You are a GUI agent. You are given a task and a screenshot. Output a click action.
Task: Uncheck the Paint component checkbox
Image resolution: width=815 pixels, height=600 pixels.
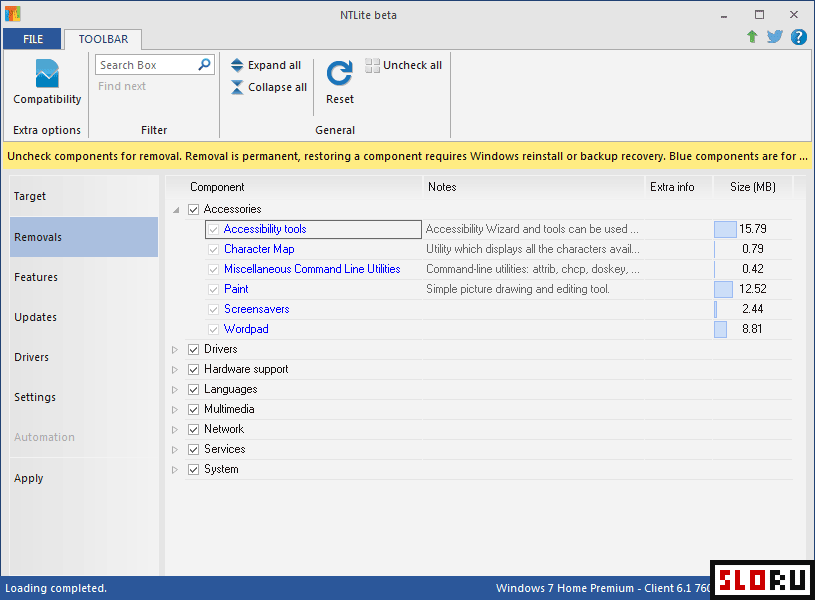[213, 289]
